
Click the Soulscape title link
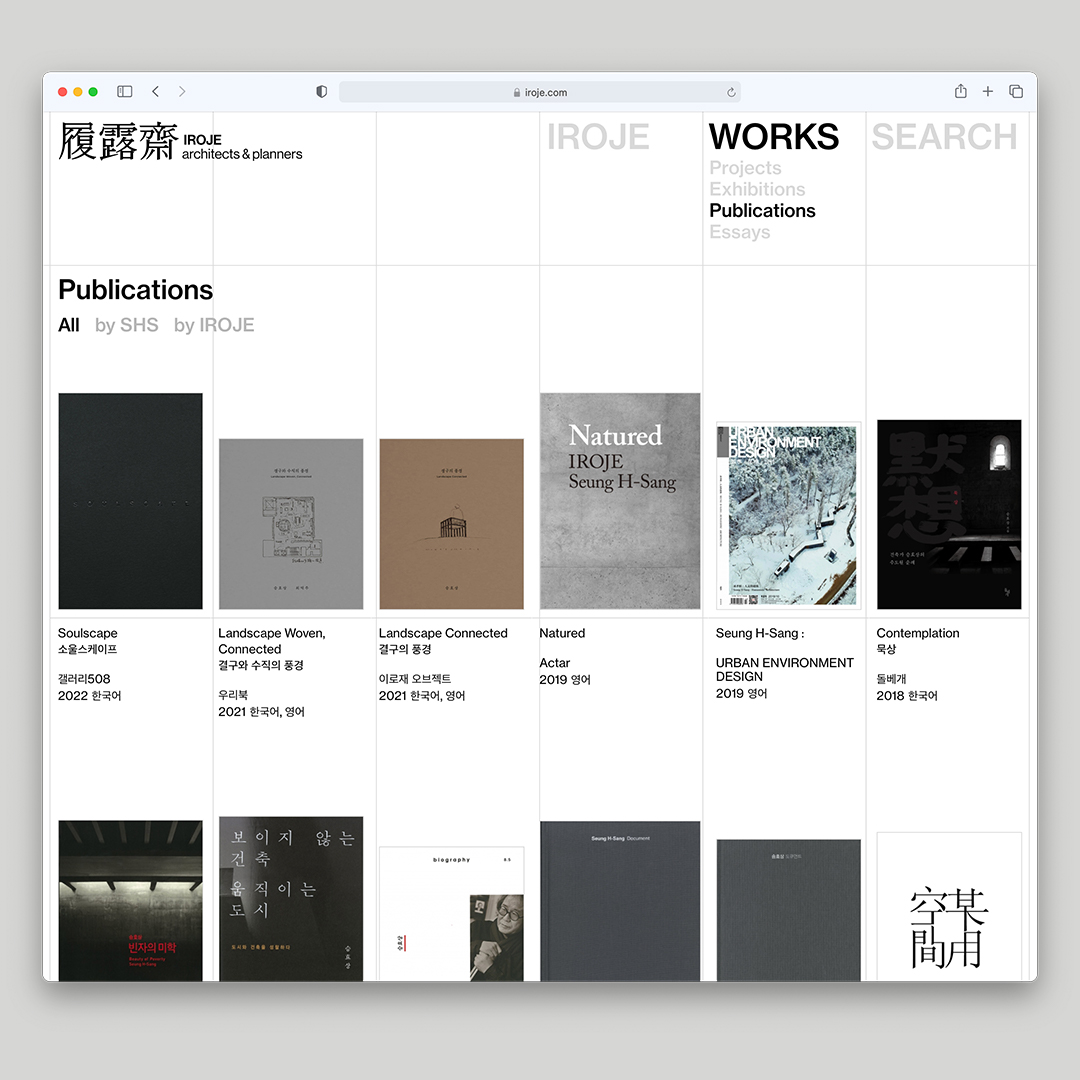pos(87,633)
